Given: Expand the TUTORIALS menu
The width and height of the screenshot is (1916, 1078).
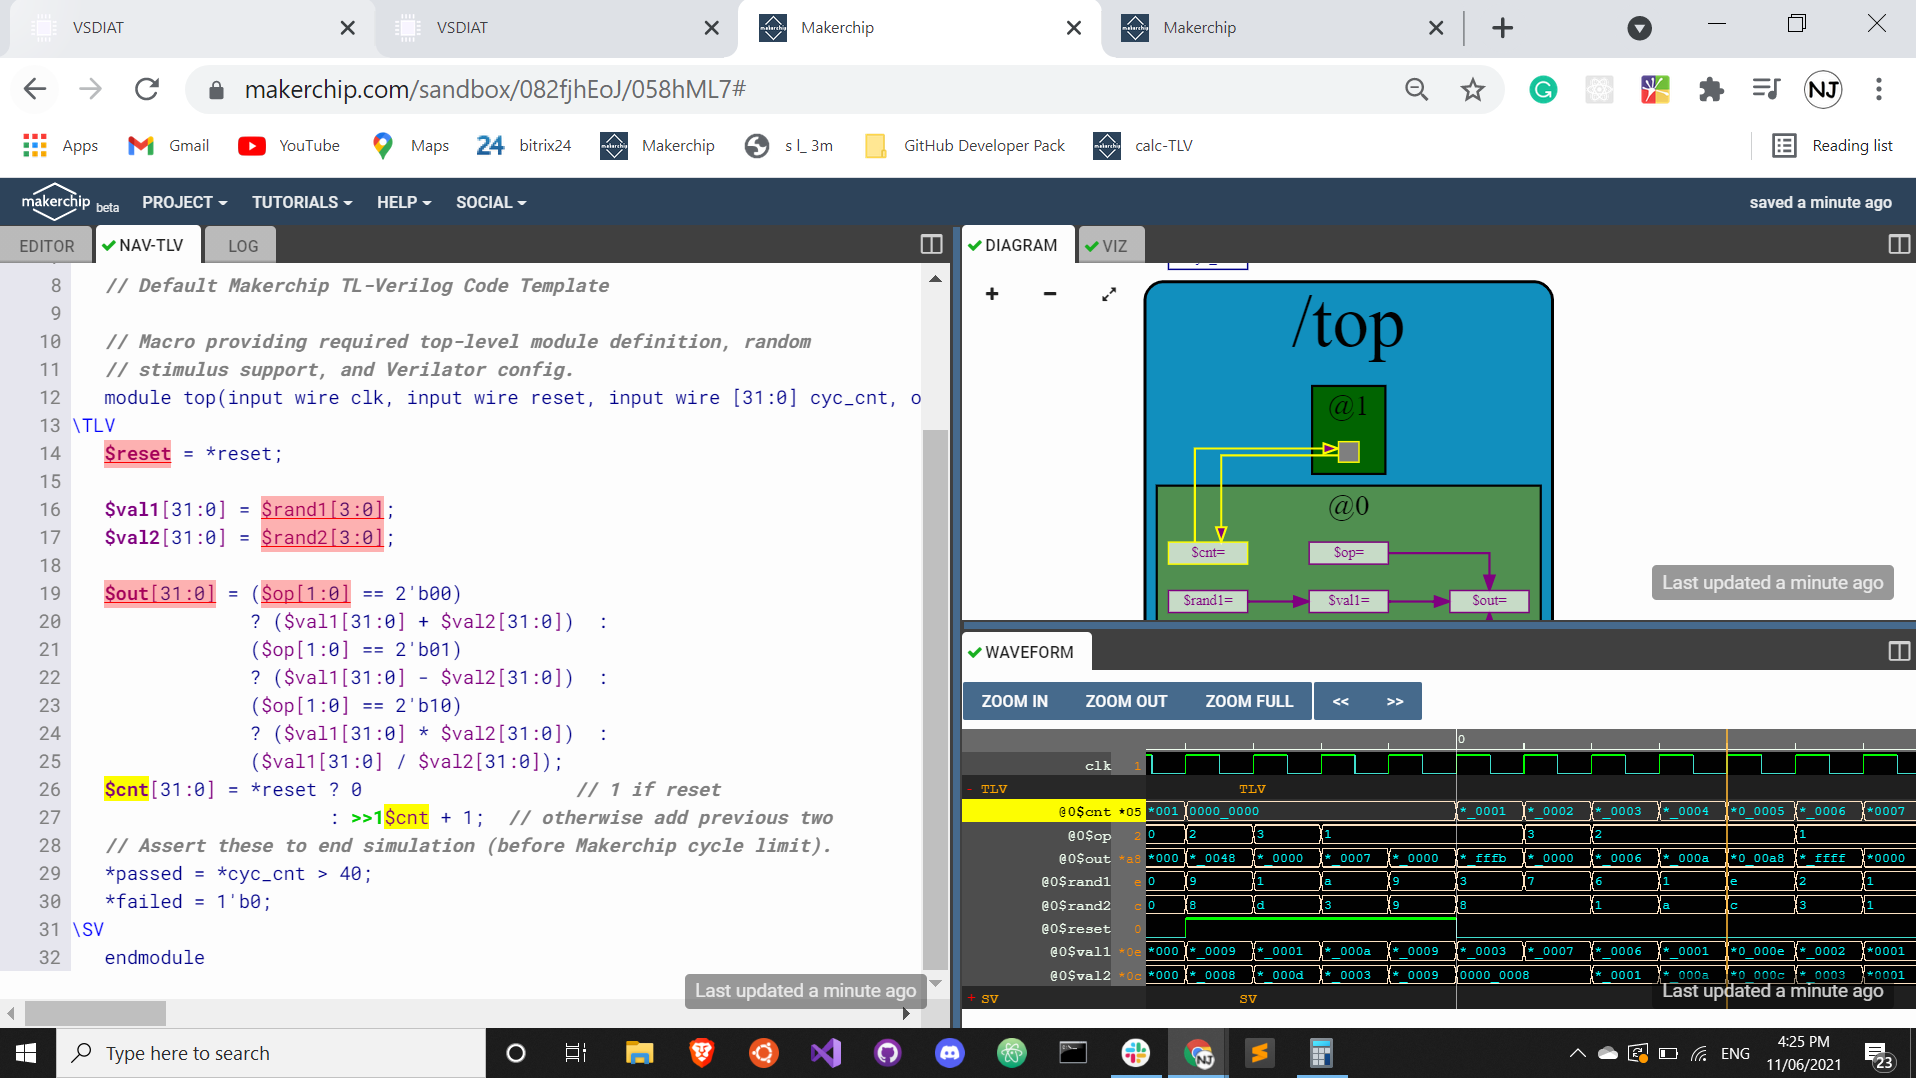Looking at the screenshot, I should click(x=302, y=202).
